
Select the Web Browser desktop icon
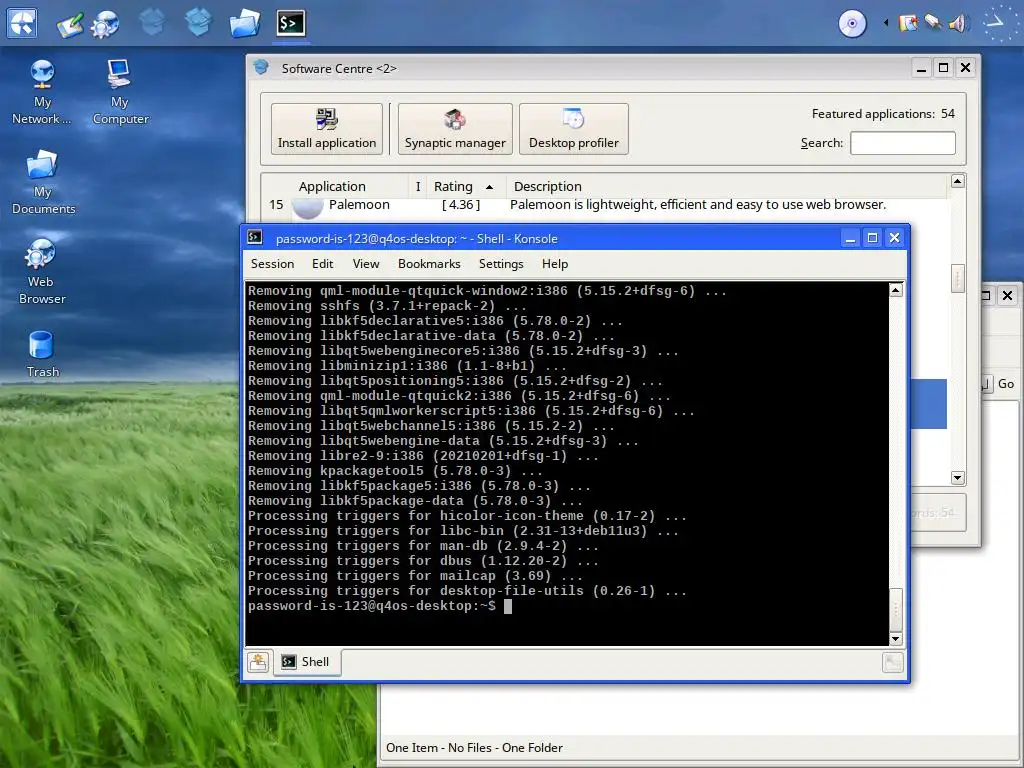pos(42,271)
